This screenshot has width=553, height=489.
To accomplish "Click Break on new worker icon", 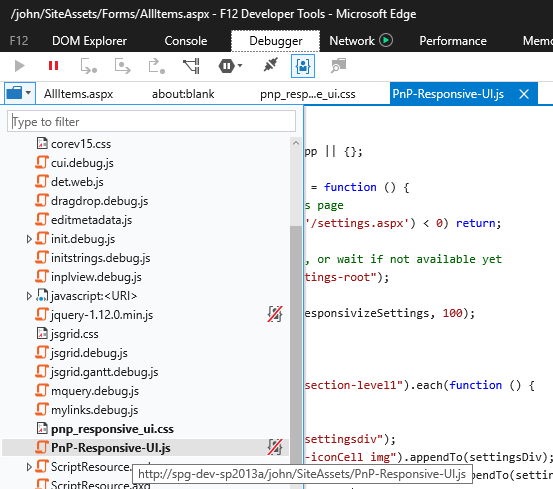I will pyautogui.click(x=192, y=66).
